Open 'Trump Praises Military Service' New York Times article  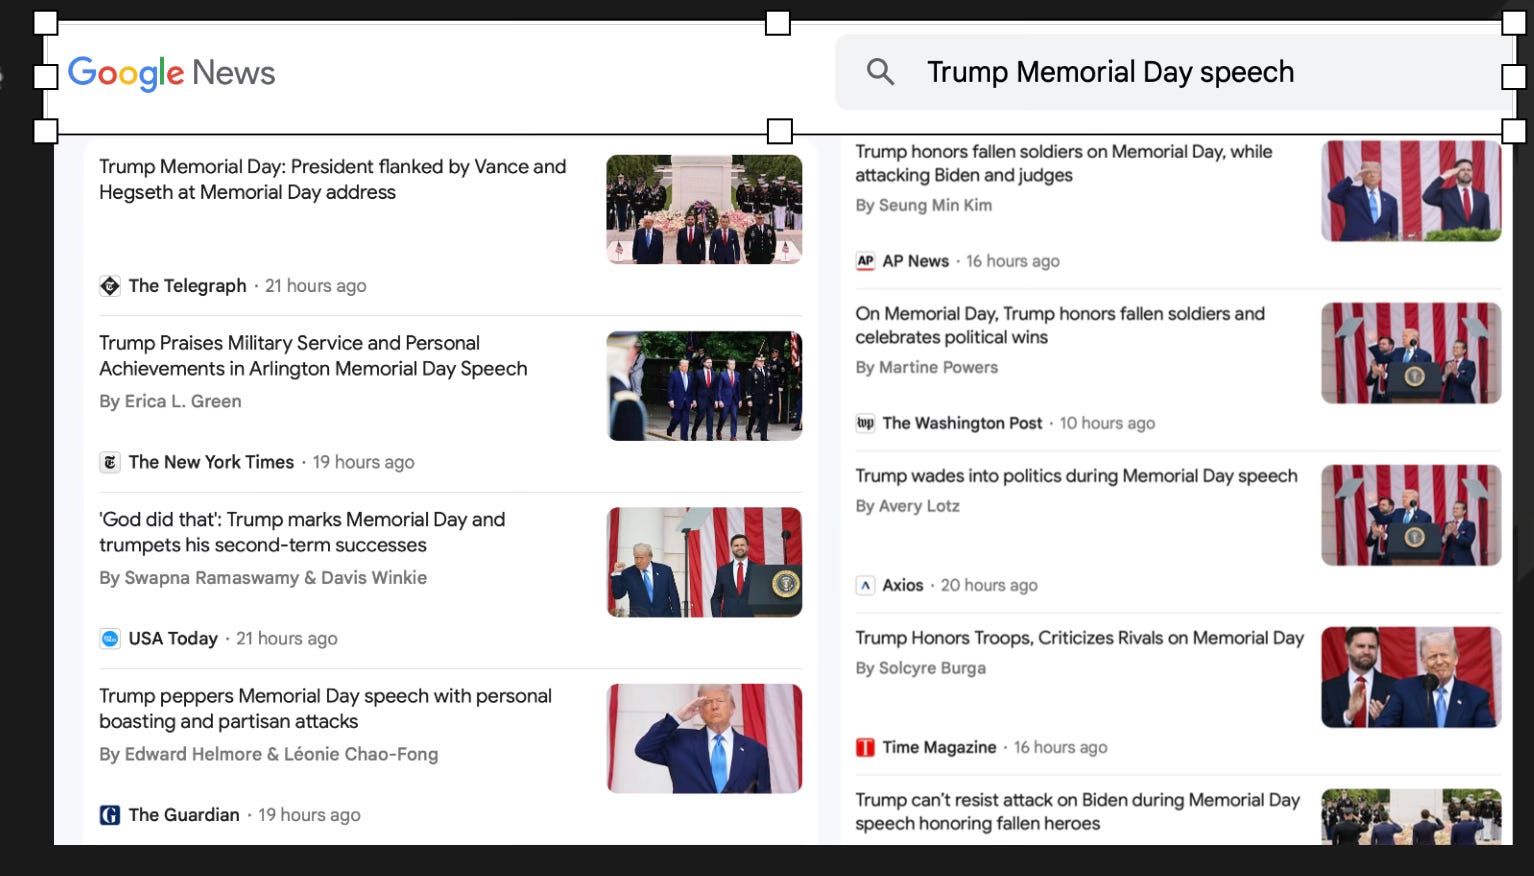tap(313, 356)
